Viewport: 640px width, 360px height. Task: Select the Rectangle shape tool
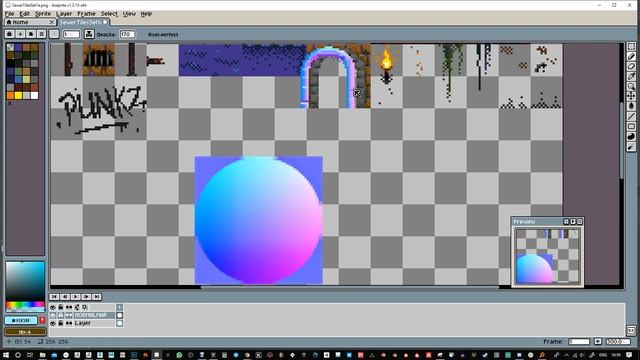(x=631, y=127)
